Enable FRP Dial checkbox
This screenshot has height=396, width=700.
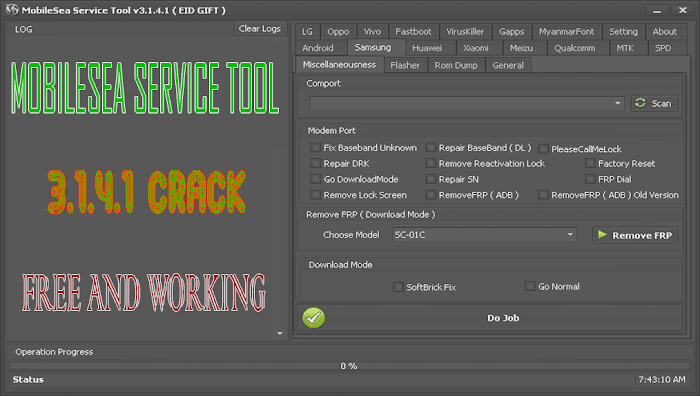pos(590,179)
